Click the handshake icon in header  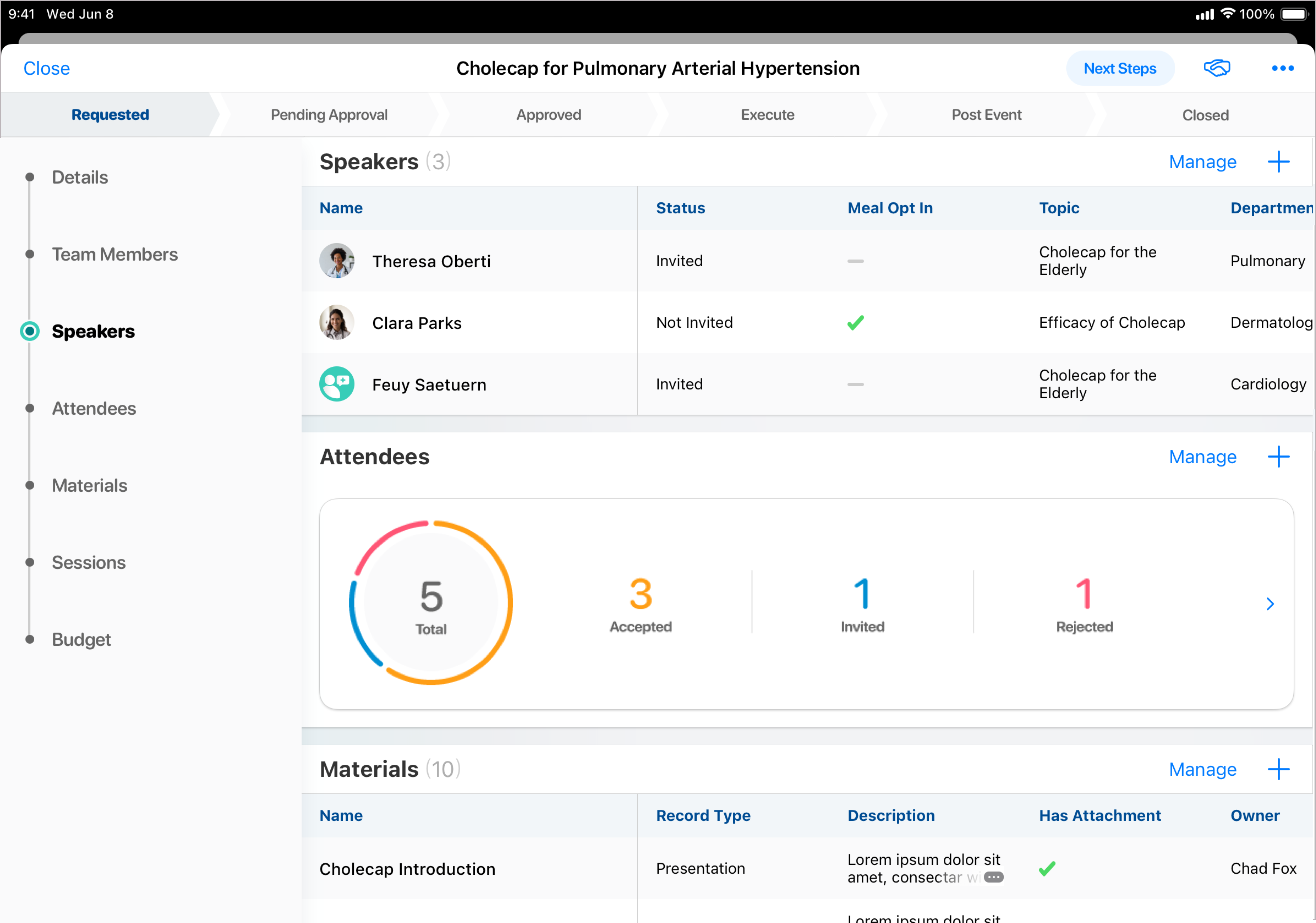pos(1216,68)
